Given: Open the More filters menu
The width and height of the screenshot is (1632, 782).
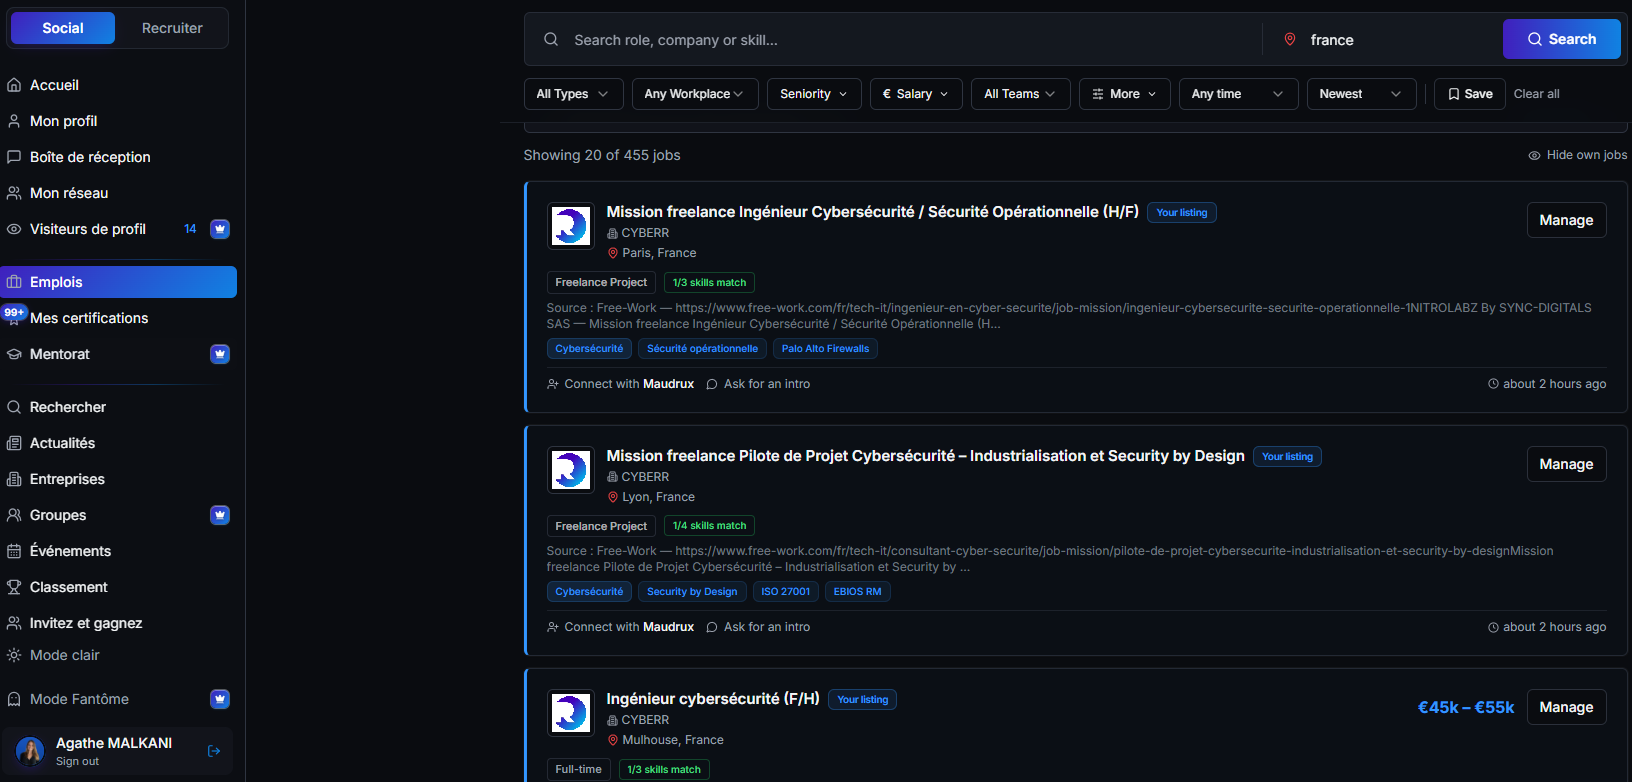Looking at the screenshot, I should (x=1124, y=94).
